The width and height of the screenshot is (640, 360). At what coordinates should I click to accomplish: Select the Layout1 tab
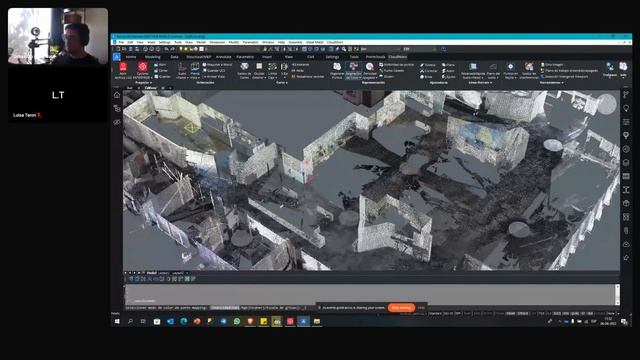pyautogui.click(x=163, y=273)
